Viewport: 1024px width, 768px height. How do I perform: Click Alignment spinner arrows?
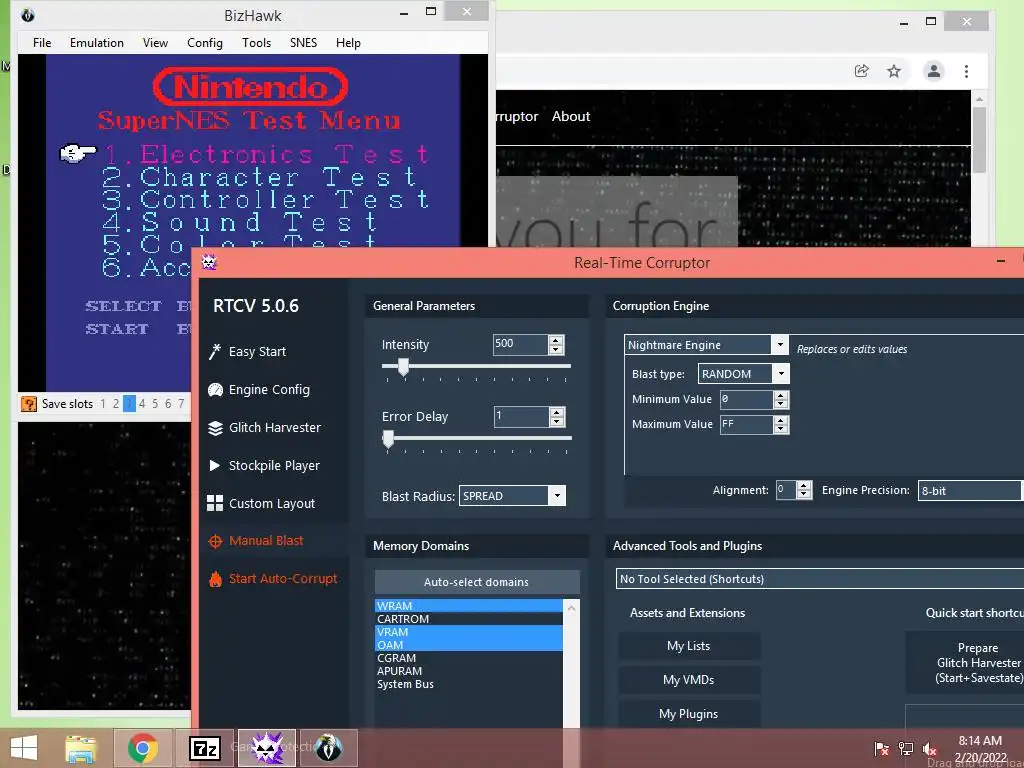click(x=804, y=490)
